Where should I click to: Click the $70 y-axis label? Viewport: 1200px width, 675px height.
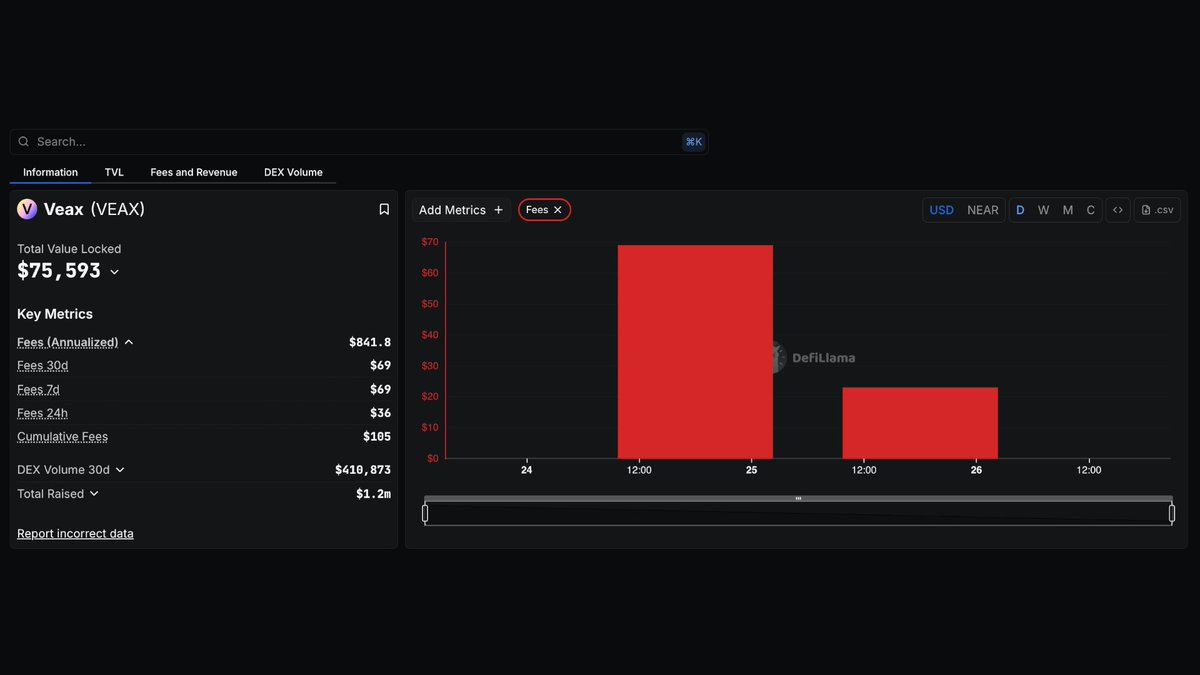(430, 242)
